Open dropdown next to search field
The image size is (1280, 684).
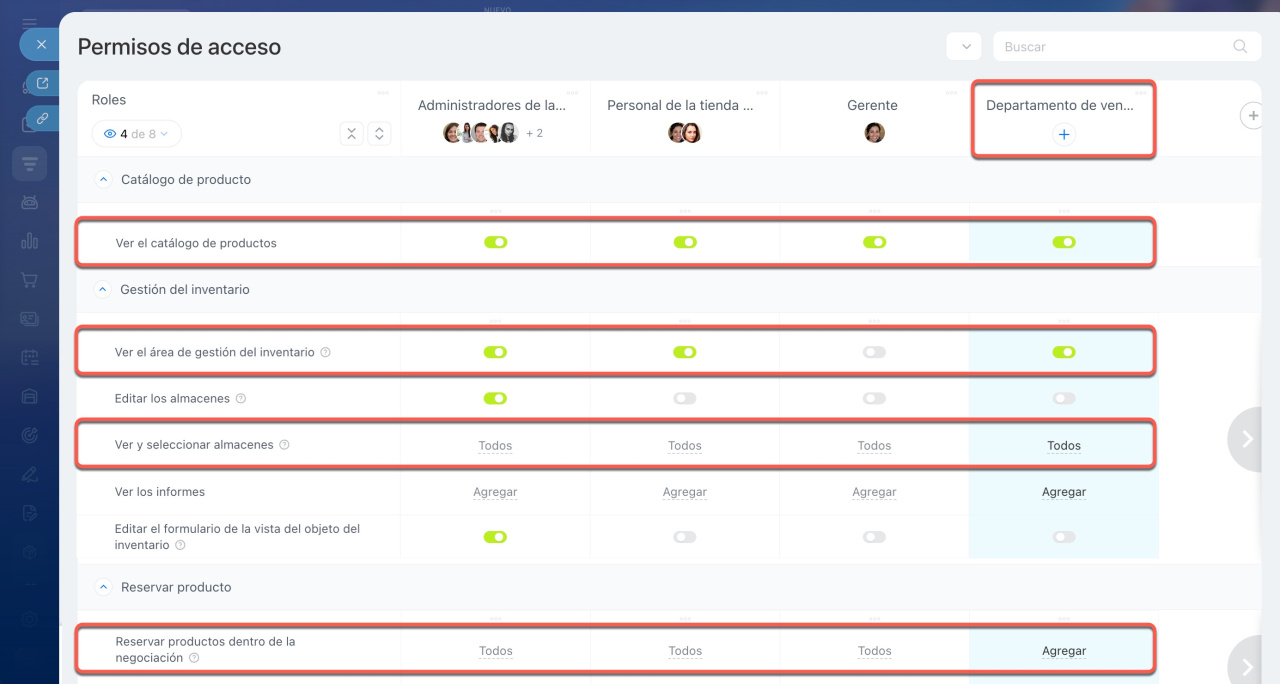coord(964,47)
